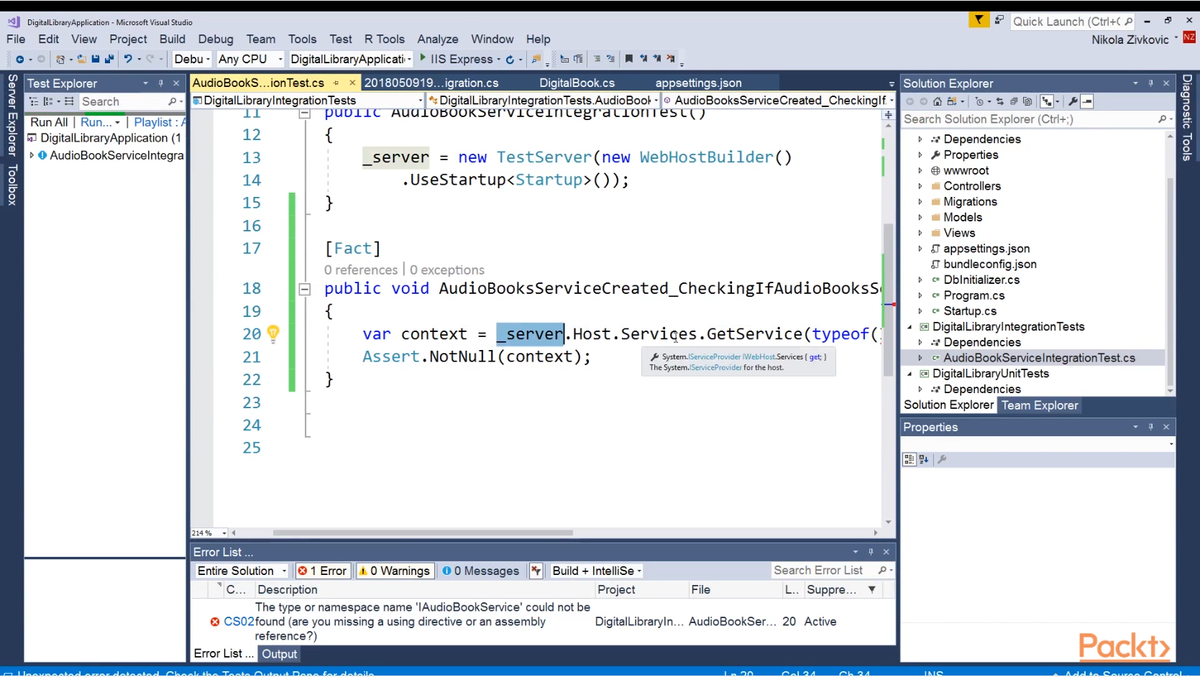
Task: Toggle the 1 Error filter button
Action: [322, 571]
